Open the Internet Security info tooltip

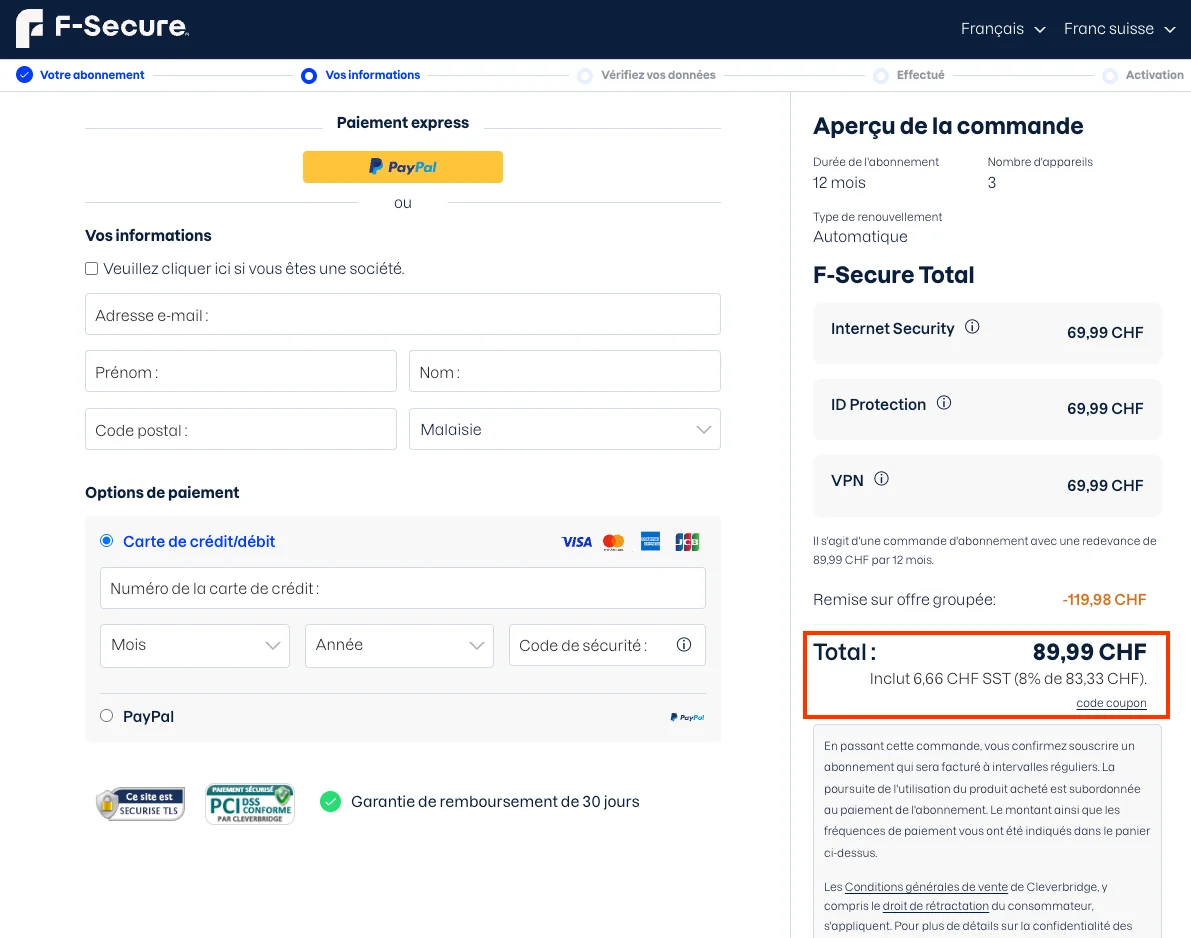(972, 326)
